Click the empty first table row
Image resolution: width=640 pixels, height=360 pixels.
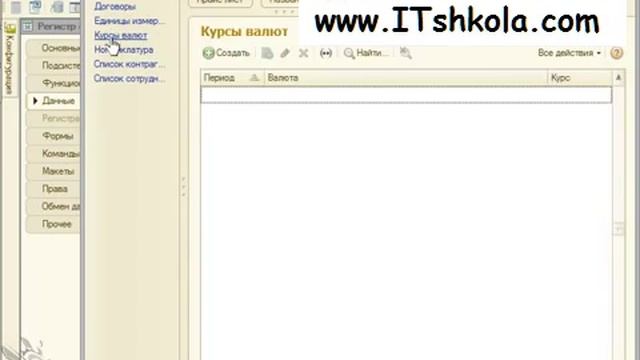[406, 95]
